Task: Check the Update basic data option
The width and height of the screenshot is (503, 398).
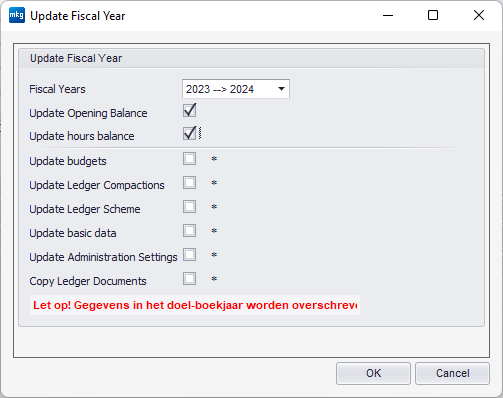Action: click(189, 231)
